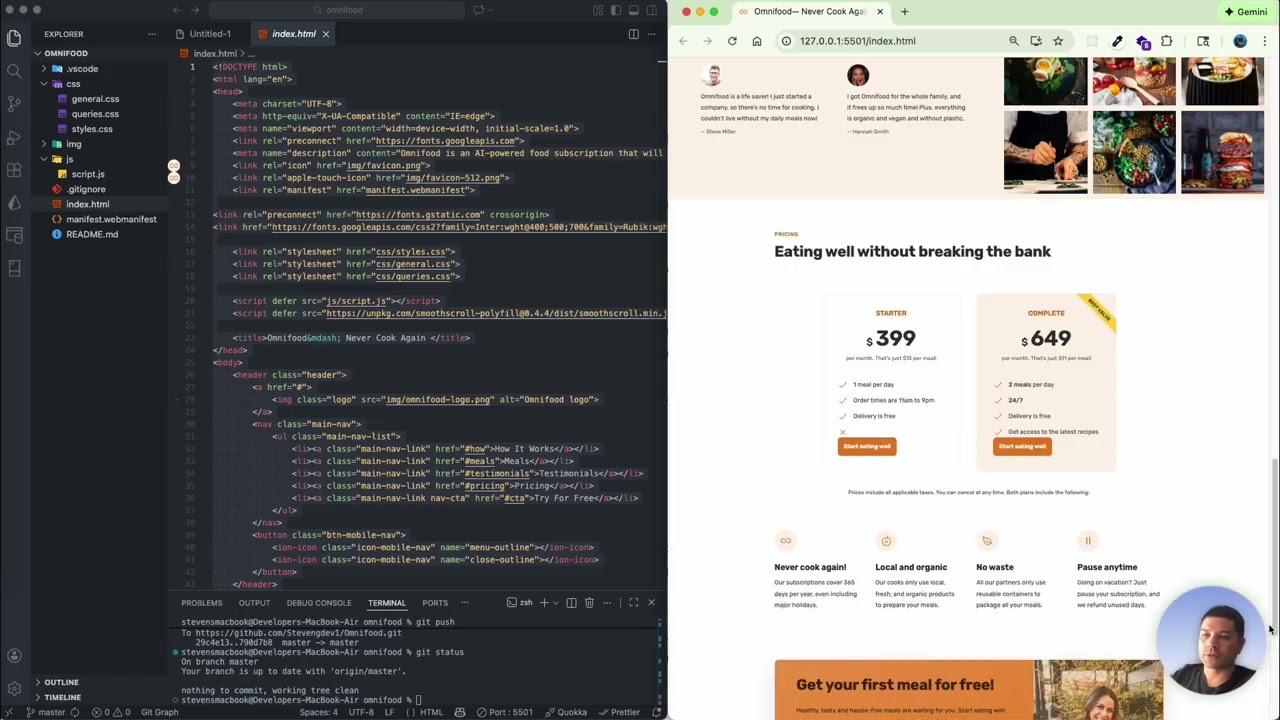Maximize the terminal panel size

point(633,603)
